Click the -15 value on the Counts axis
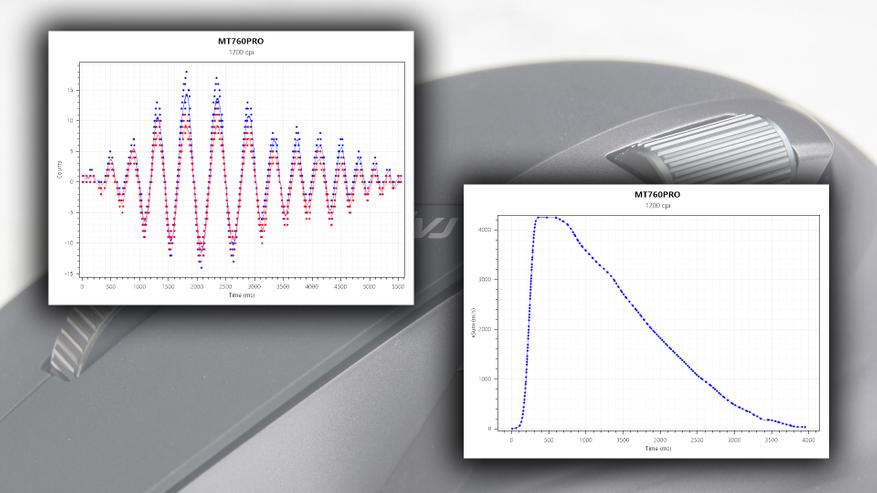Image resolution: width=877 pixels, height=493 pixels. (x=68, y=274)
